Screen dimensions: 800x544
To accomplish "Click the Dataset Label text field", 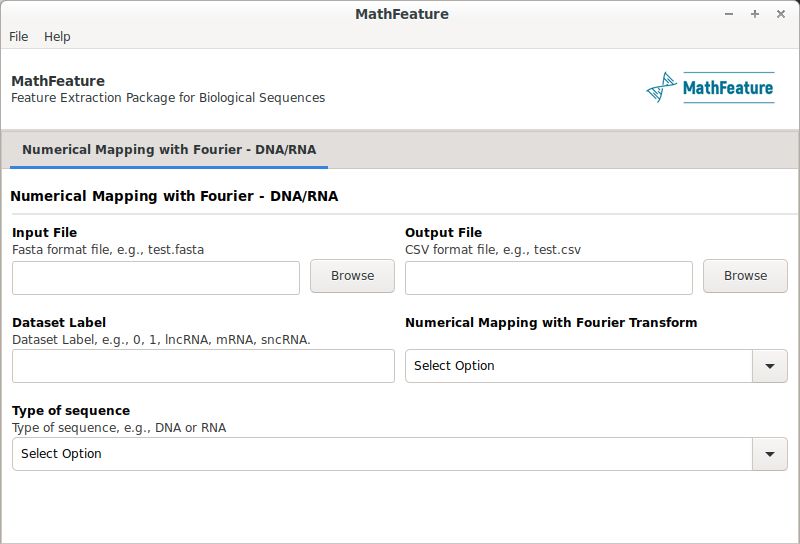I will (x=203, y=366).
